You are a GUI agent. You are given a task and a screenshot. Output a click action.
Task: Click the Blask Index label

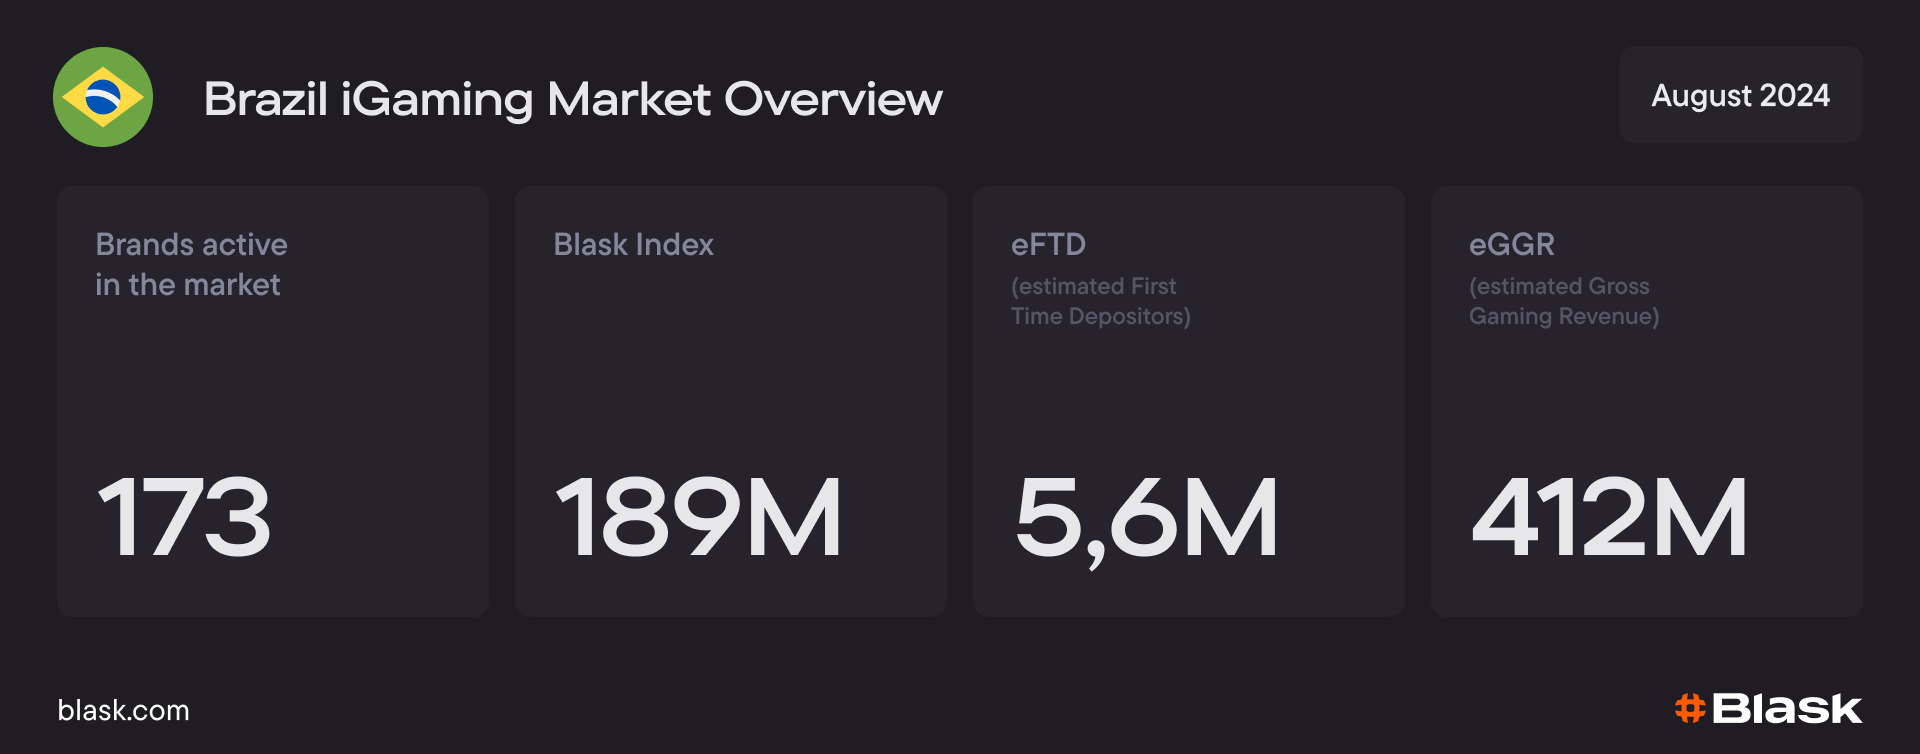[633, 244]
